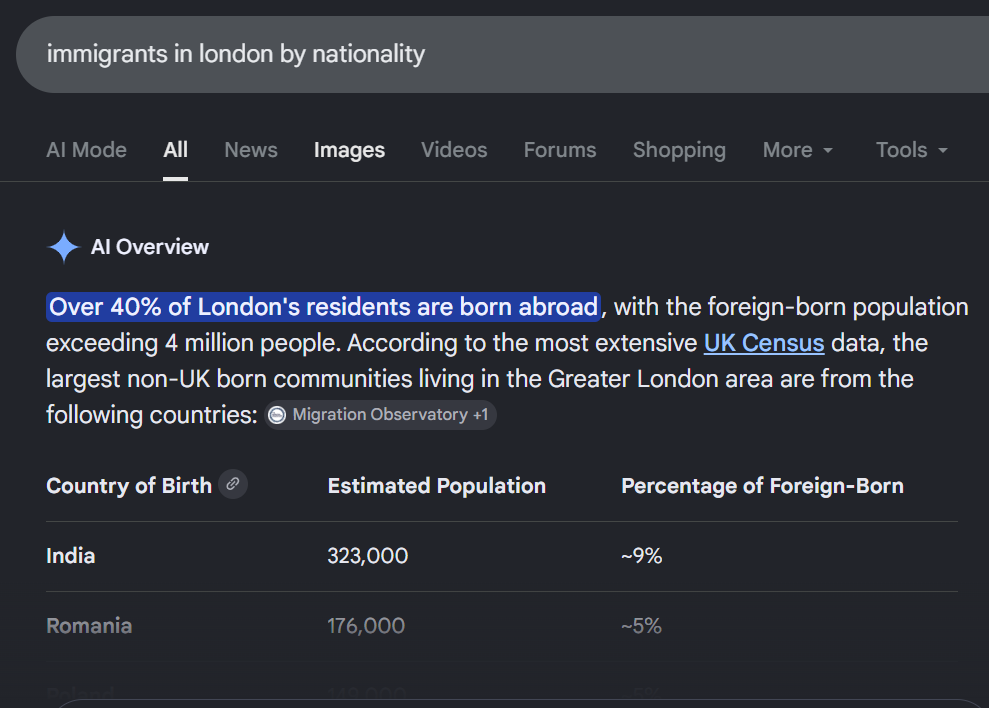
Task: Open the UK Census link
Action: point(764,343)
